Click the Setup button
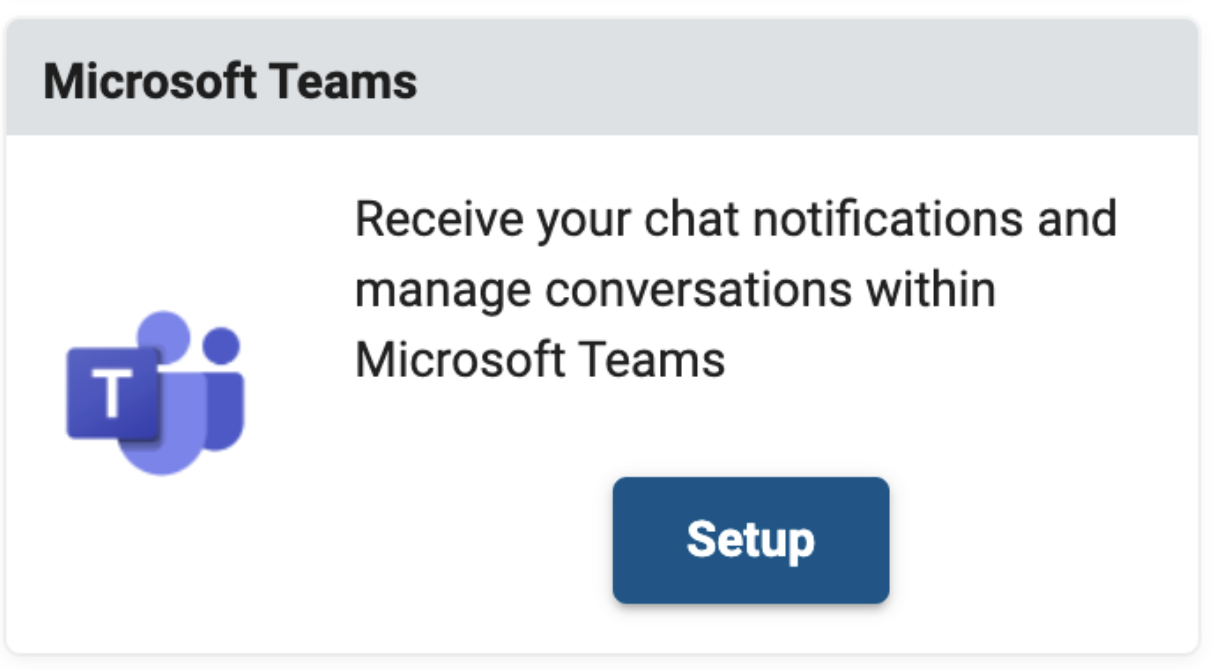Image resolution: width=1212 pixels, height=670 pixels. (x=750, y=540)
